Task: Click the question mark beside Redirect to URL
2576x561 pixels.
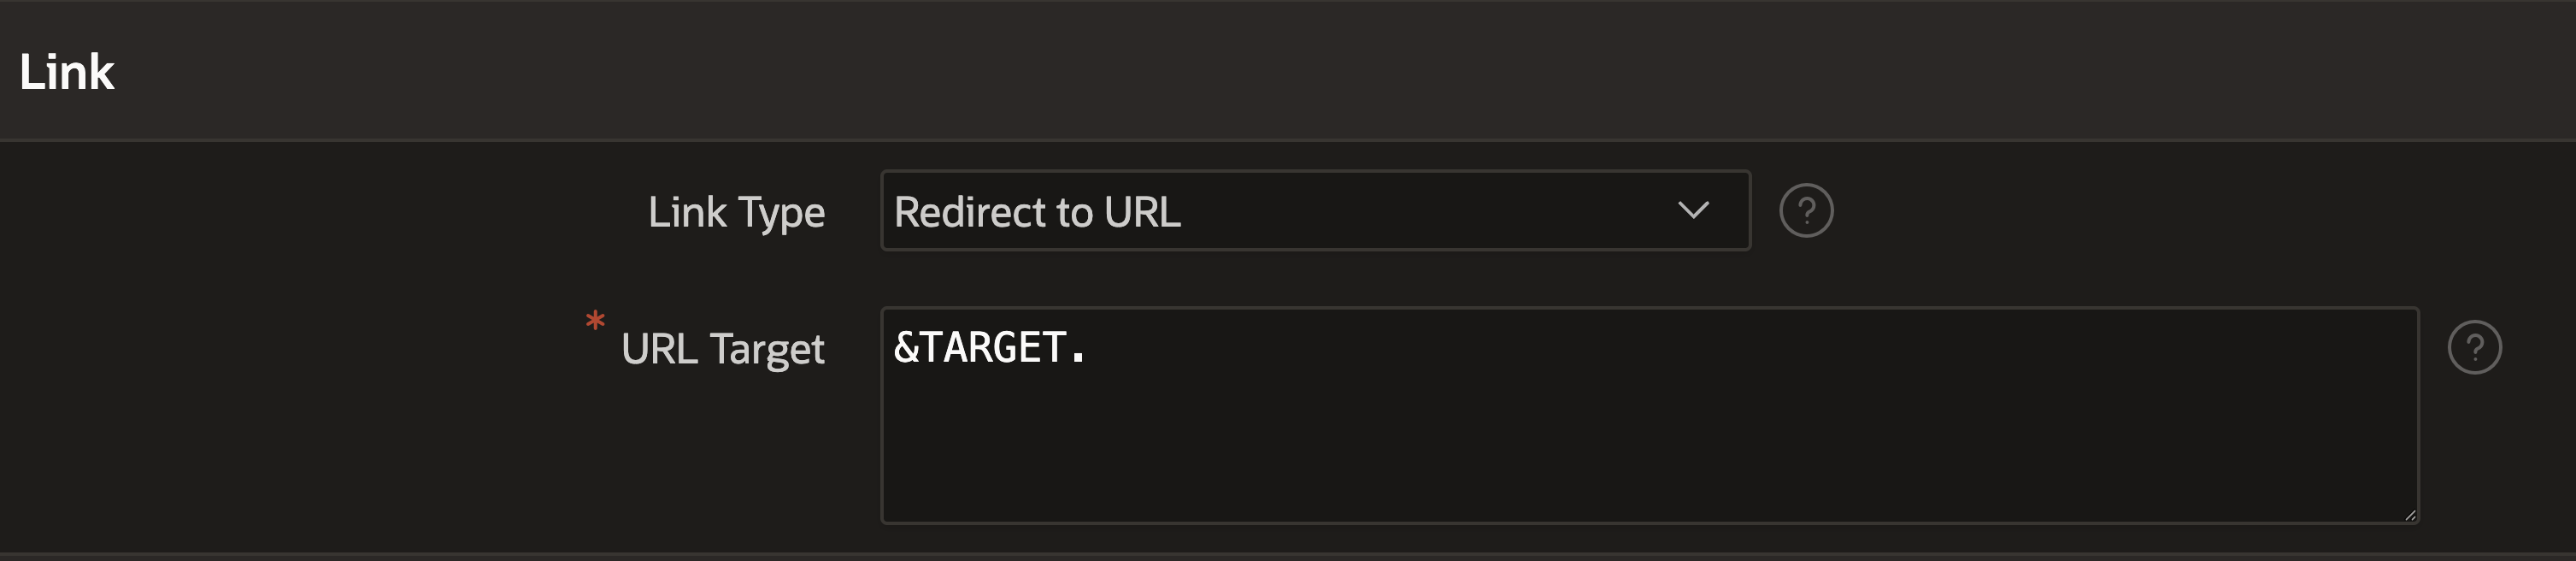Action: click(1806, 211)
